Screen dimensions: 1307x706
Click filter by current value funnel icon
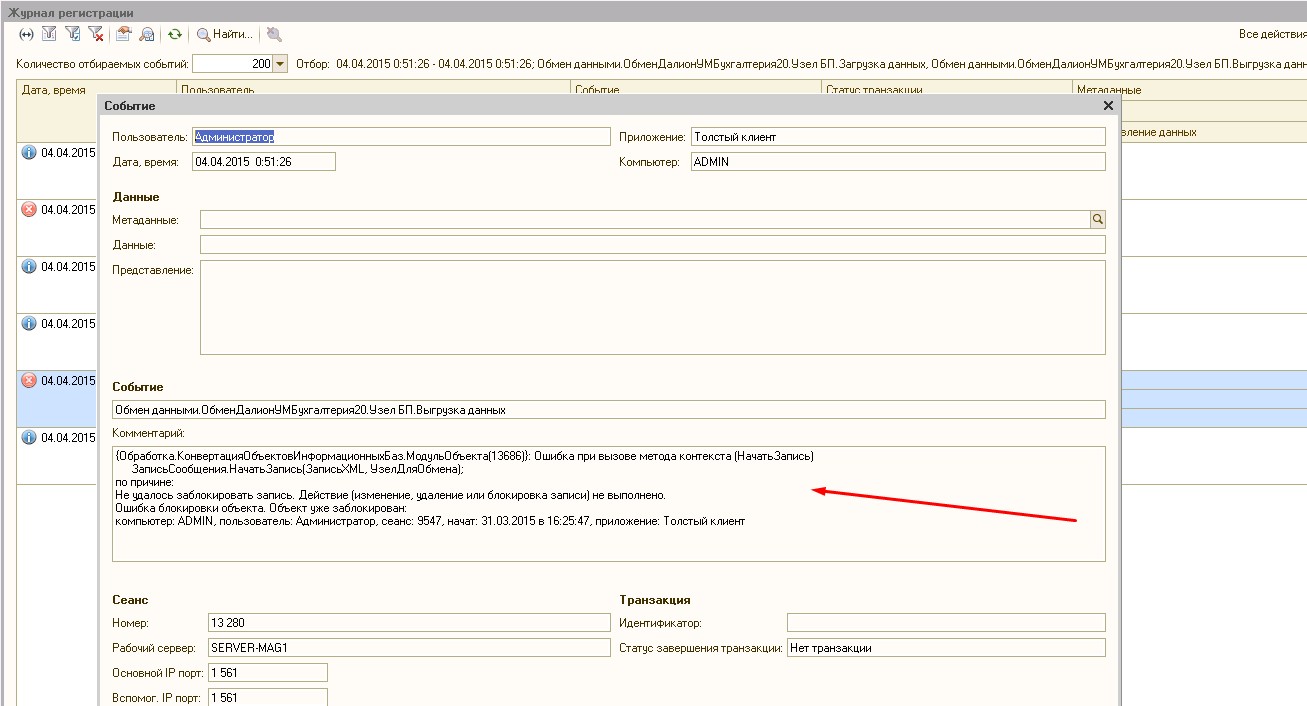point(73,34)
